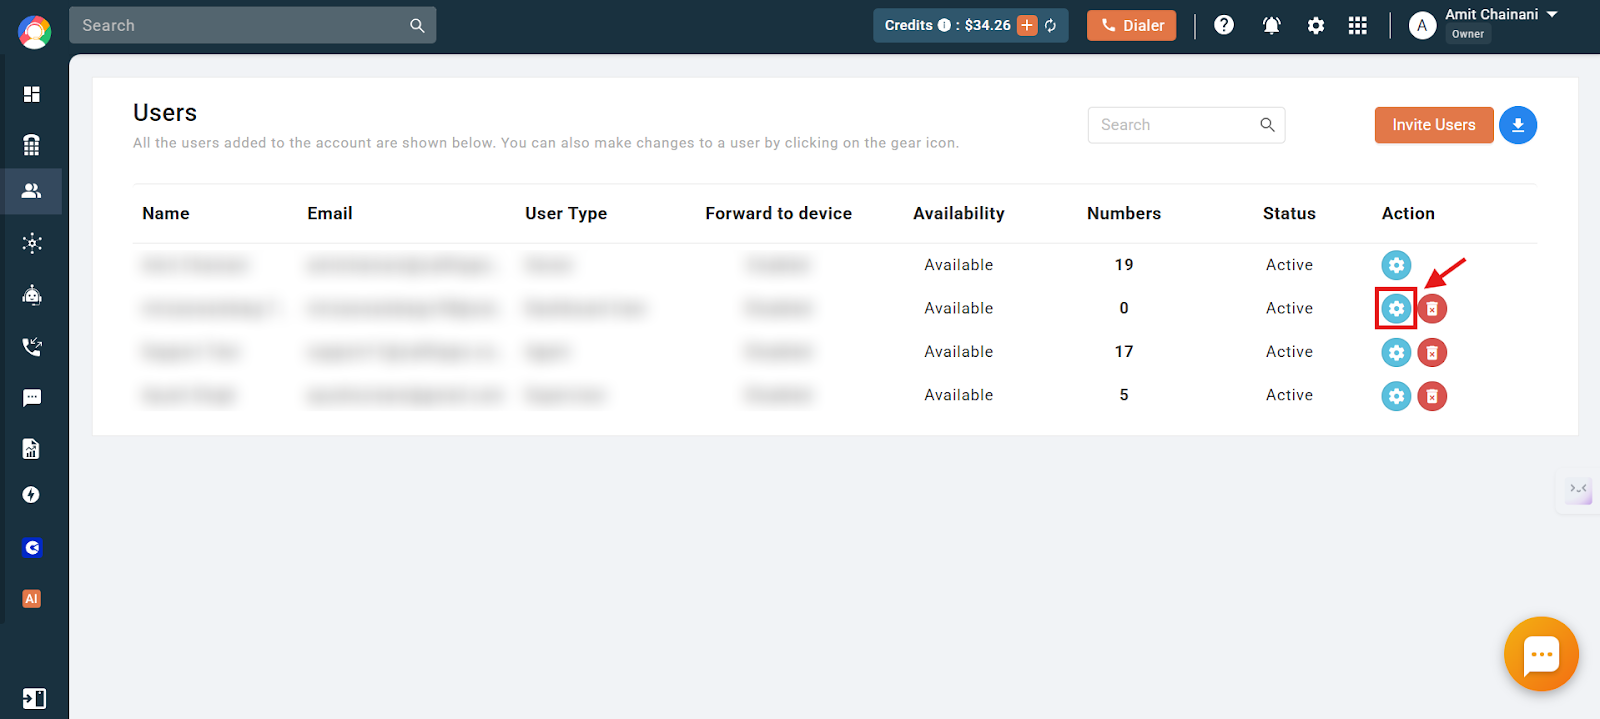
Task: Click the Forward to device column header
Action: (x=779, y=213)
